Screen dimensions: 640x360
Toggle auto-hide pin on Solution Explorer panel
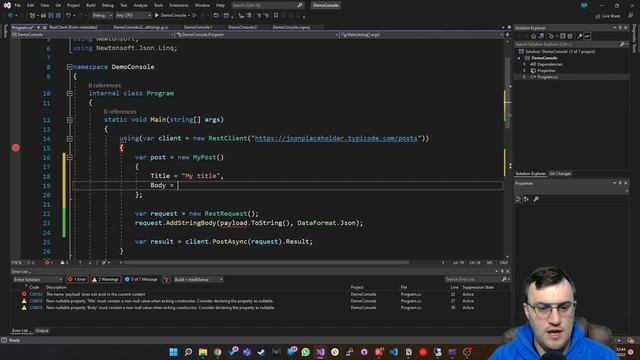[x=620, y=28]
